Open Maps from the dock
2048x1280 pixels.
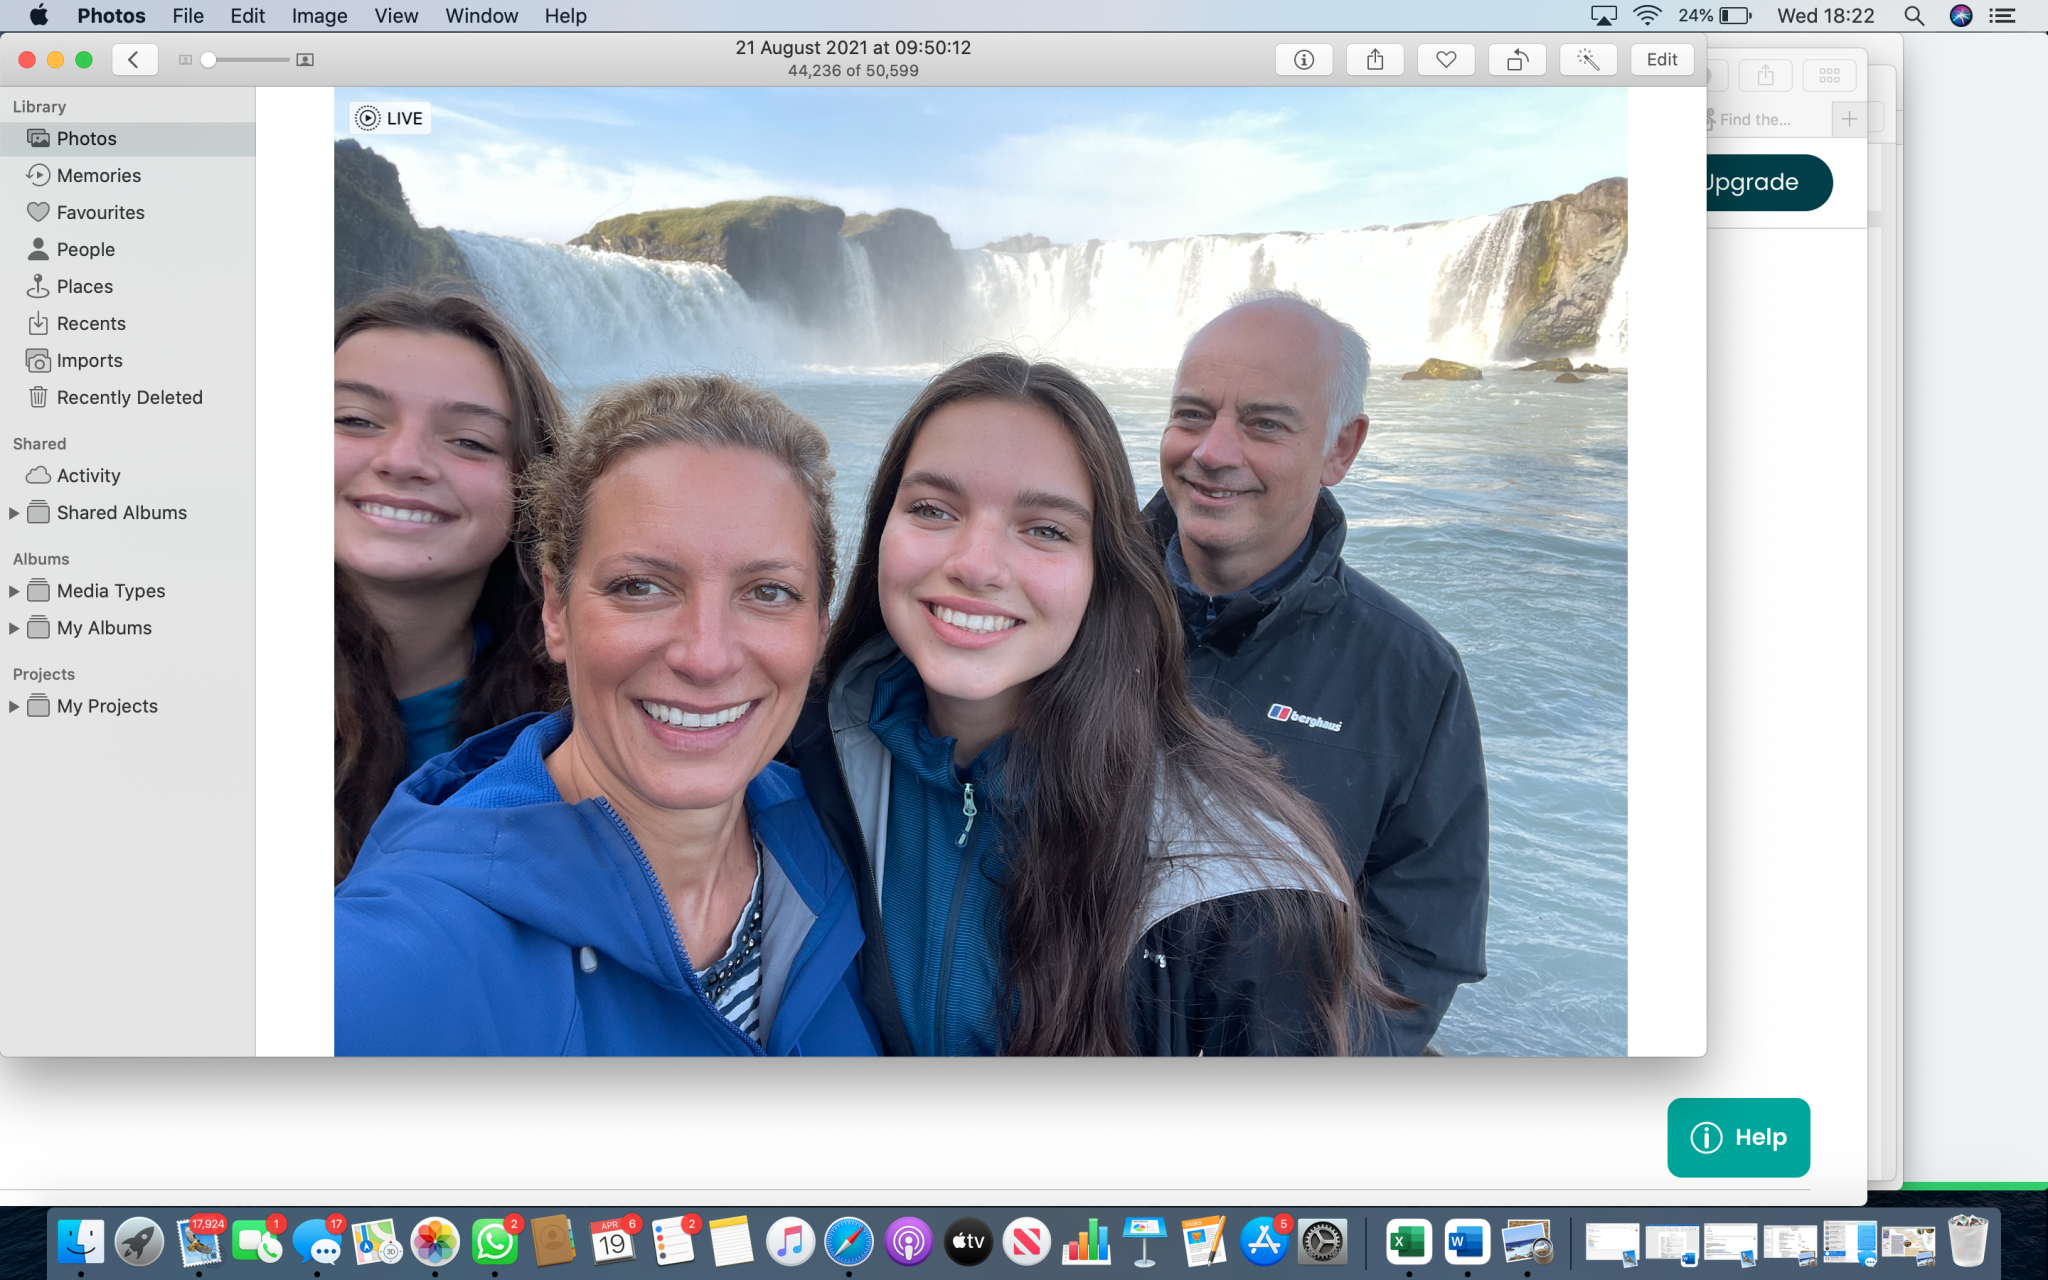click(376, 1242)
